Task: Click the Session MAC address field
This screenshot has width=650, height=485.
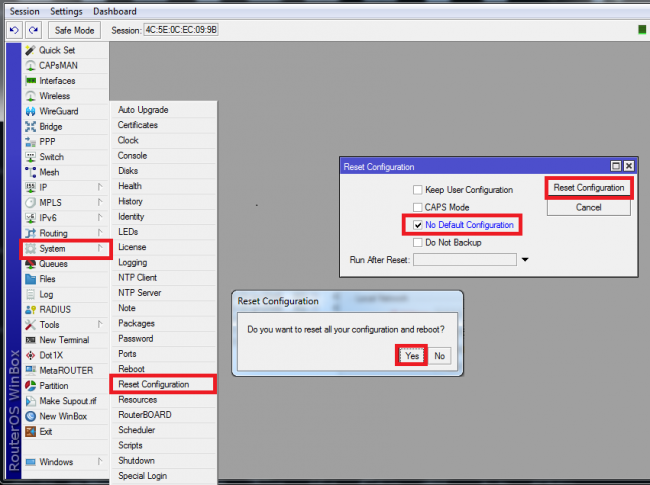Action: [181, 30]
